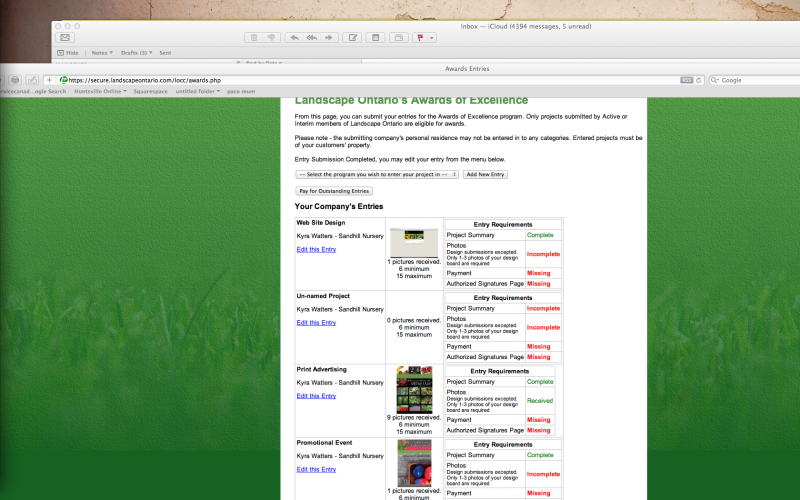Click the New Note icon in Mail toolbar
Screen dimensions: 800x500
[x=376, y=38]
